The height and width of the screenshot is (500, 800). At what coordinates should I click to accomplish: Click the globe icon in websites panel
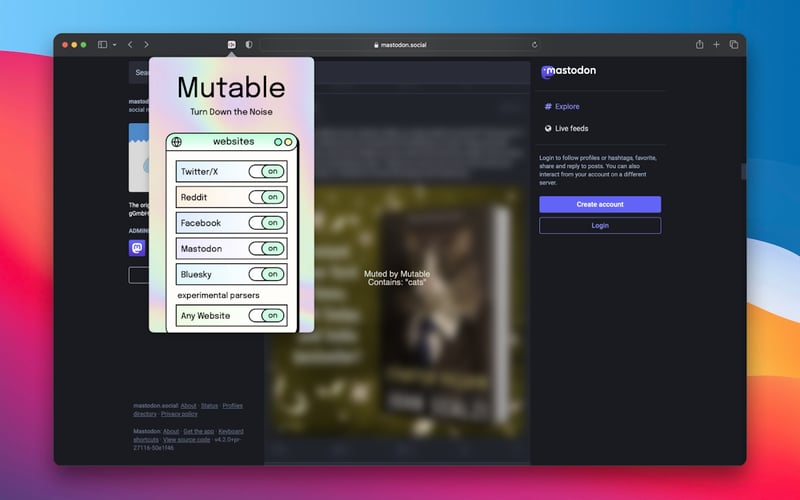coord(177,142)
